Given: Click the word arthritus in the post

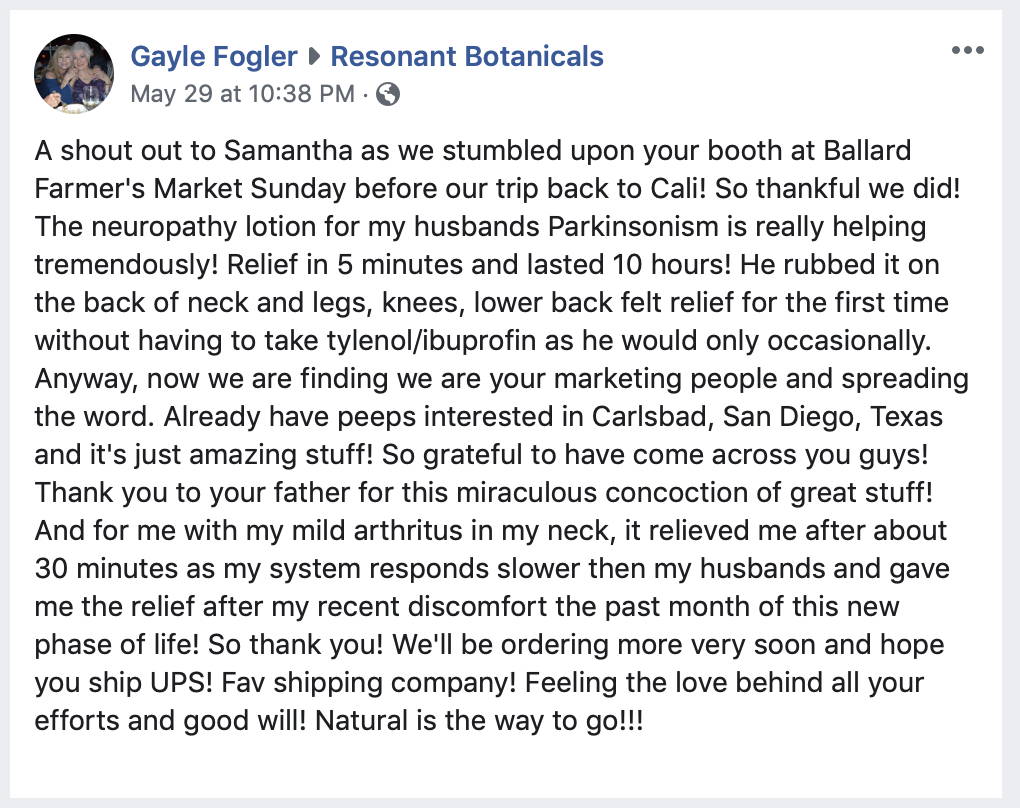Looking at the screenshot, I should tap(408, 531).
